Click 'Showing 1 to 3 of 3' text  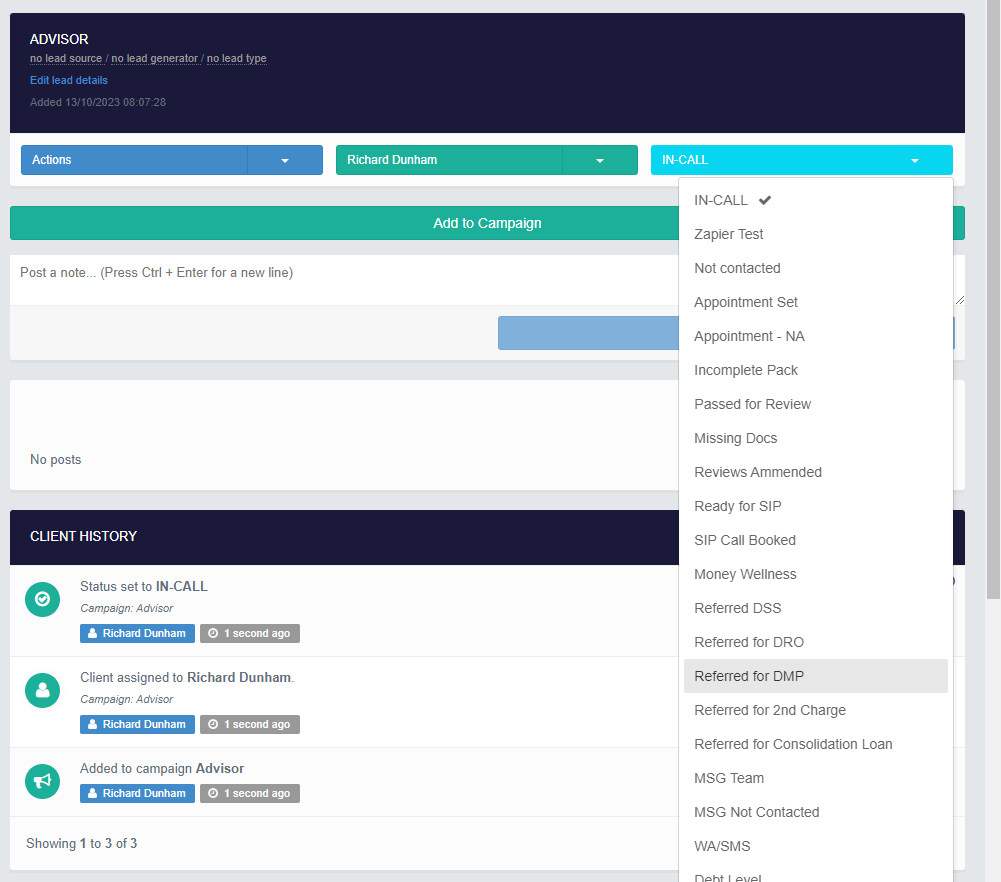(x=82, y=844)
